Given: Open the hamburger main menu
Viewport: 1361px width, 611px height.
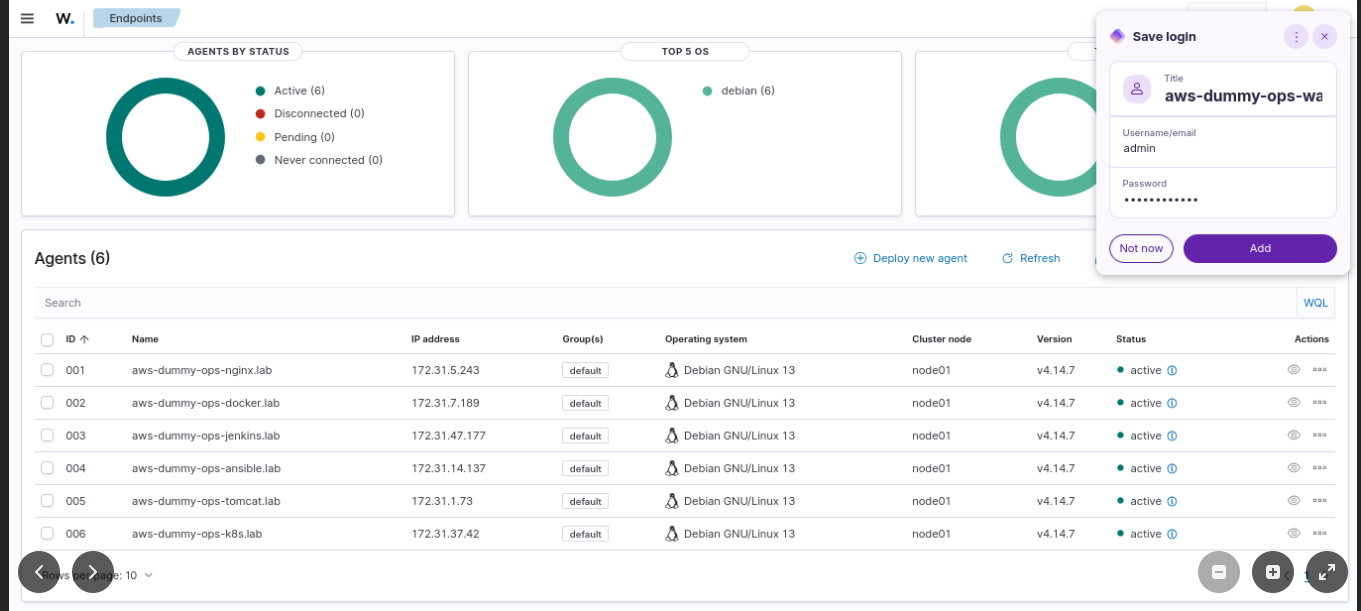Looking at the screenshot, I should [x=27, y=18].
